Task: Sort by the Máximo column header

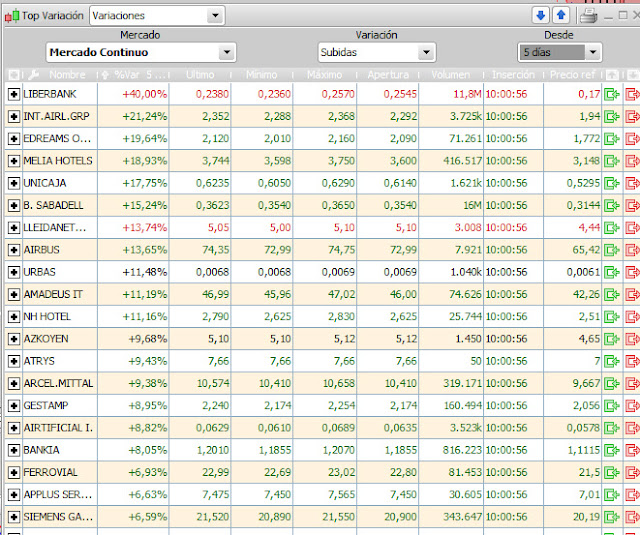Action: 324,75
